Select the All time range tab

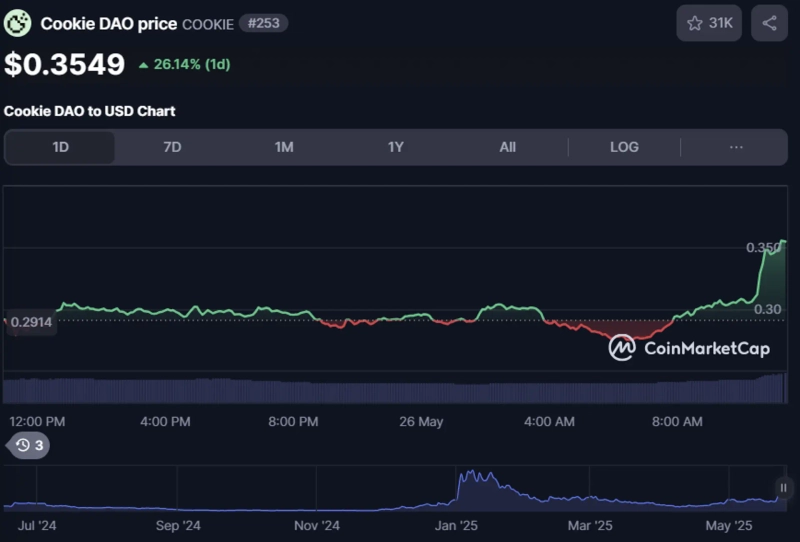(x=508, y=147)
